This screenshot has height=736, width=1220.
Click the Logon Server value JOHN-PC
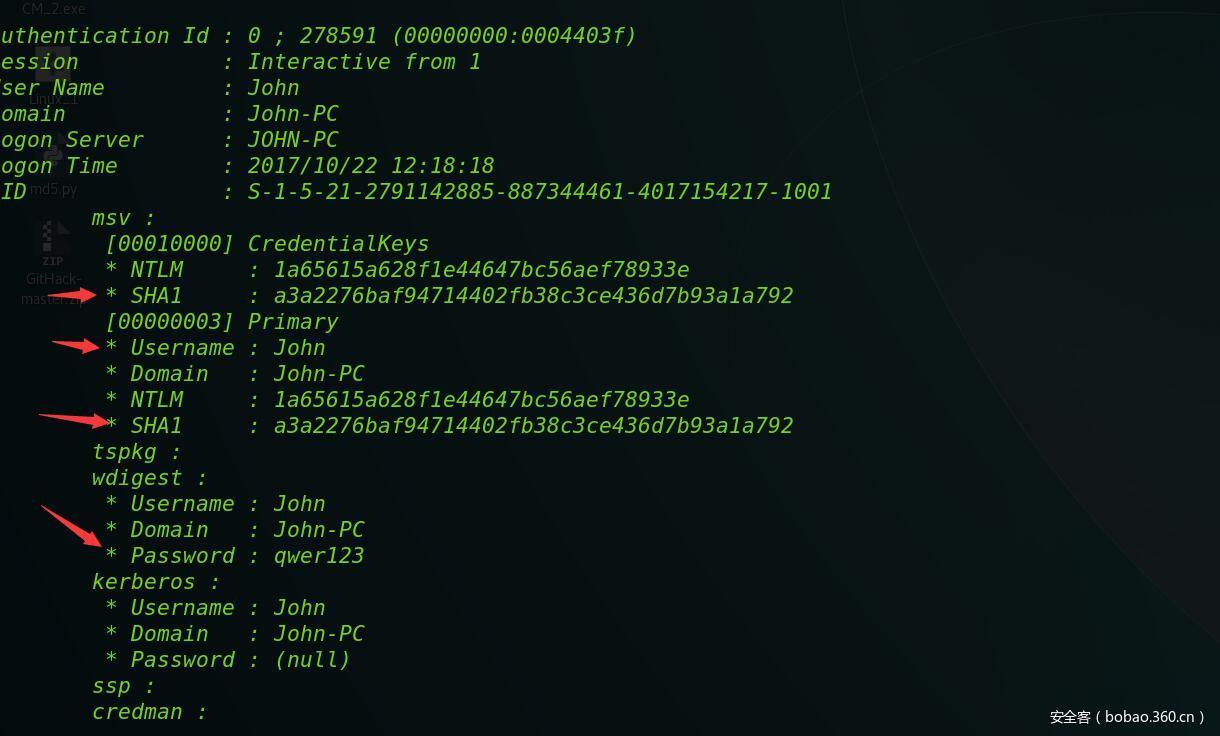tap(292, 140)
